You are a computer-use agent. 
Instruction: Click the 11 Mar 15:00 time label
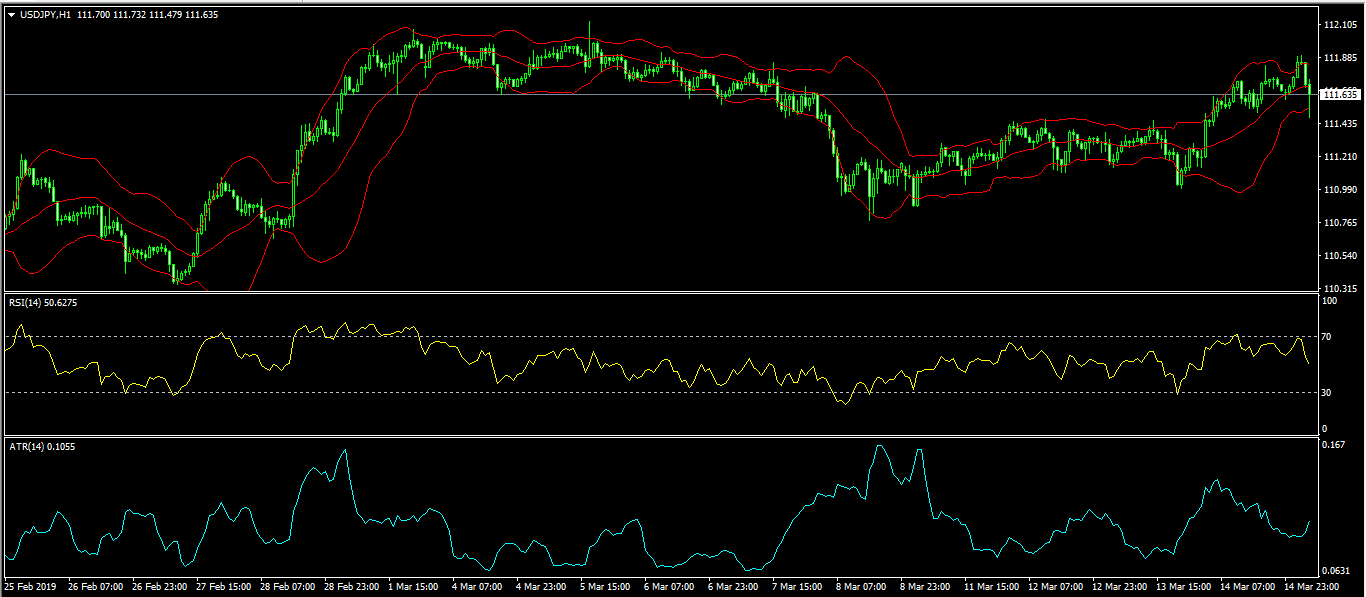[x=992, y=586]
